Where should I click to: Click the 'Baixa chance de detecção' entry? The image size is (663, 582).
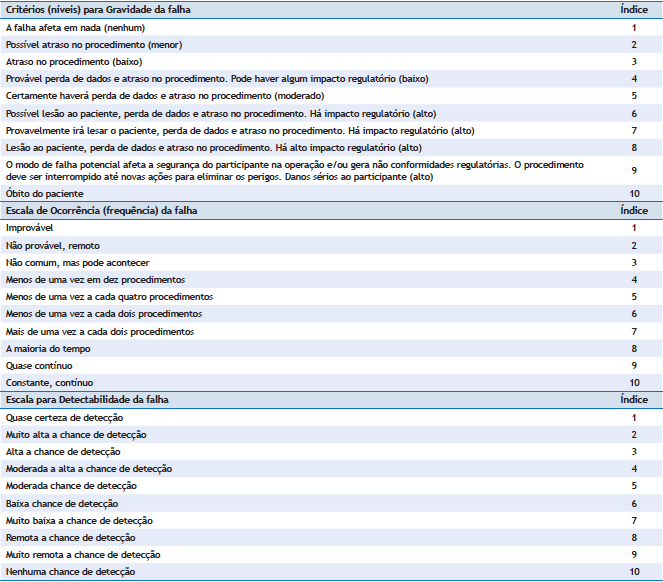point(62,503)
